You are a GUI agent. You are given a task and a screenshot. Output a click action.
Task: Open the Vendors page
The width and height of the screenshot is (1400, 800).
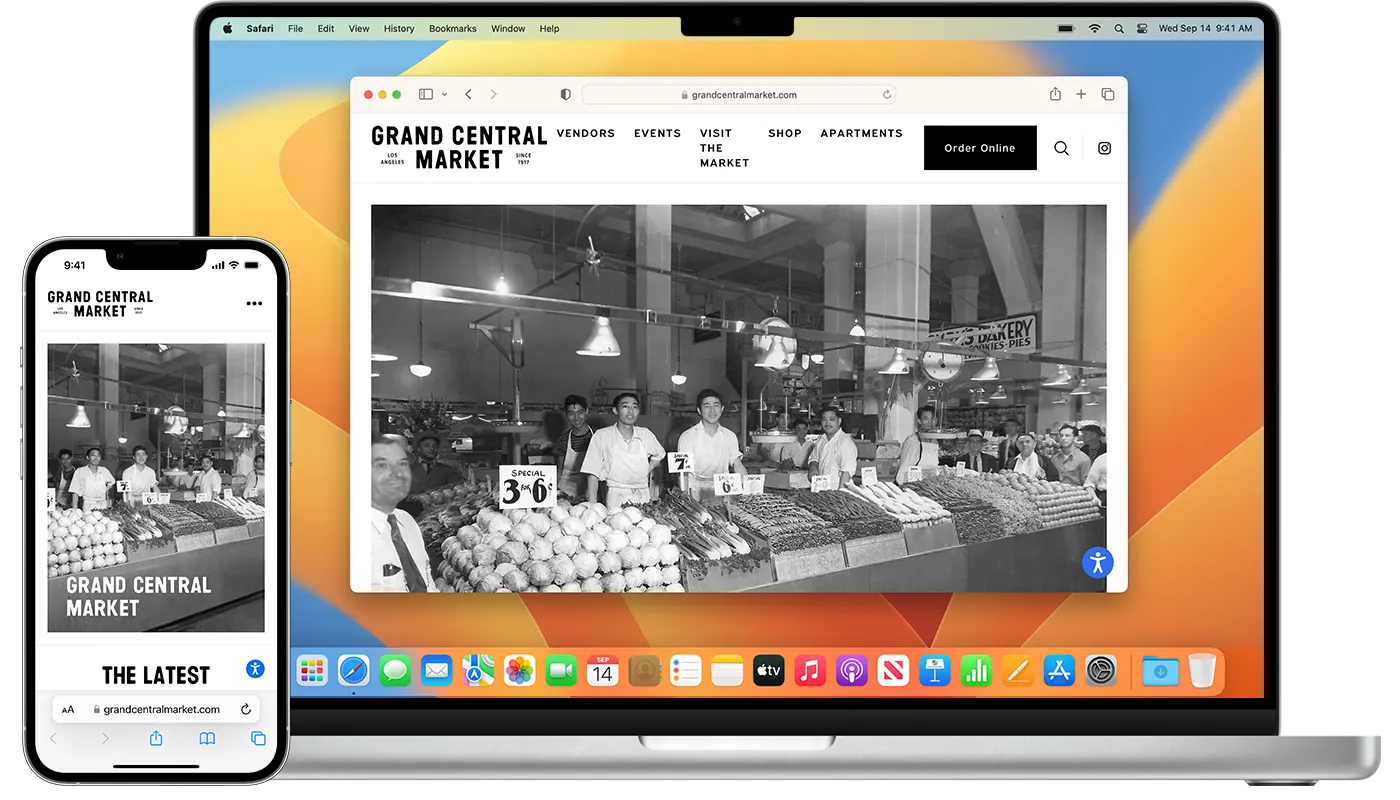point(586,133)
